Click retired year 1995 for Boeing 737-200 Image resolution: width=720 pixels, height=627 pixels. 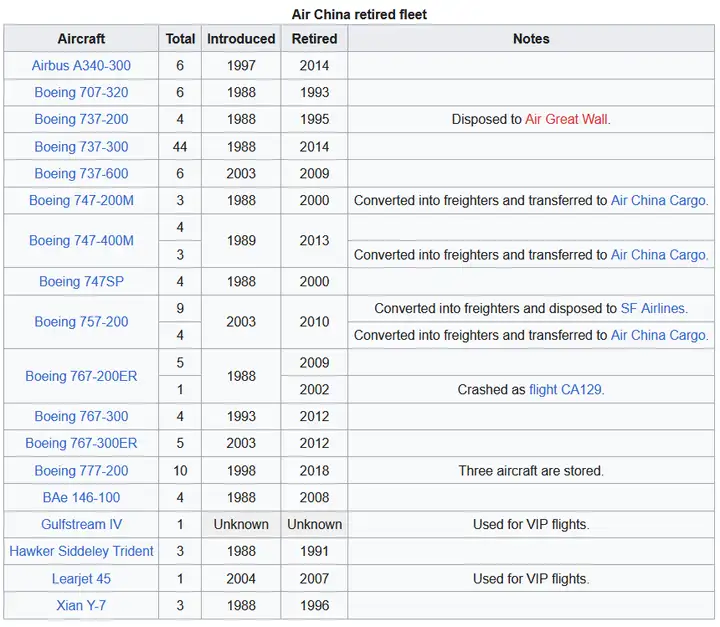coord(315,119)
